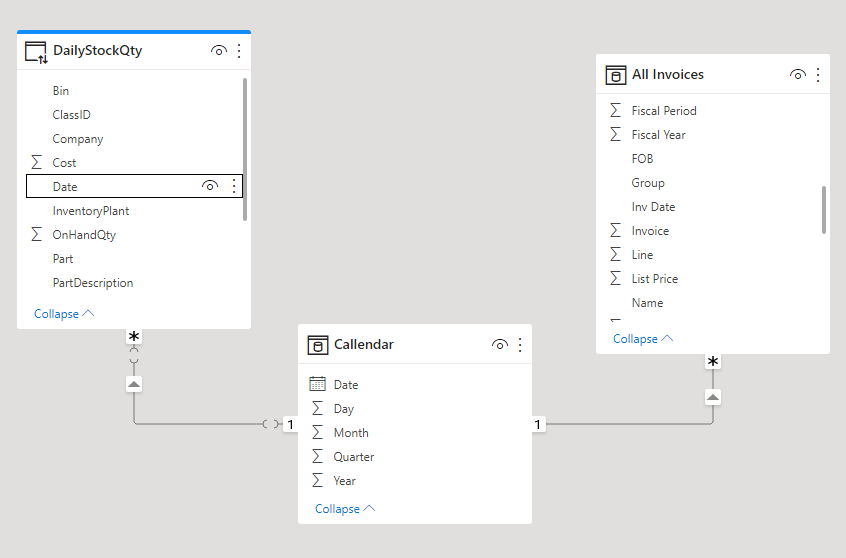Click sigma icon beside Month field
This screenshot has width=846, height=558.
(318, 432)
